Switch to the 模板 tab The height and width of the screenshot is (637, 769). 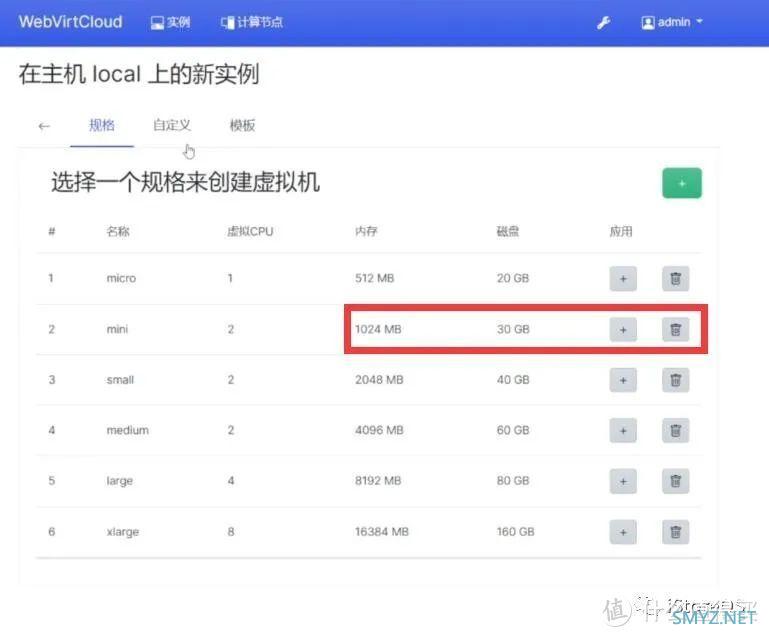click(x=242, y=126)
